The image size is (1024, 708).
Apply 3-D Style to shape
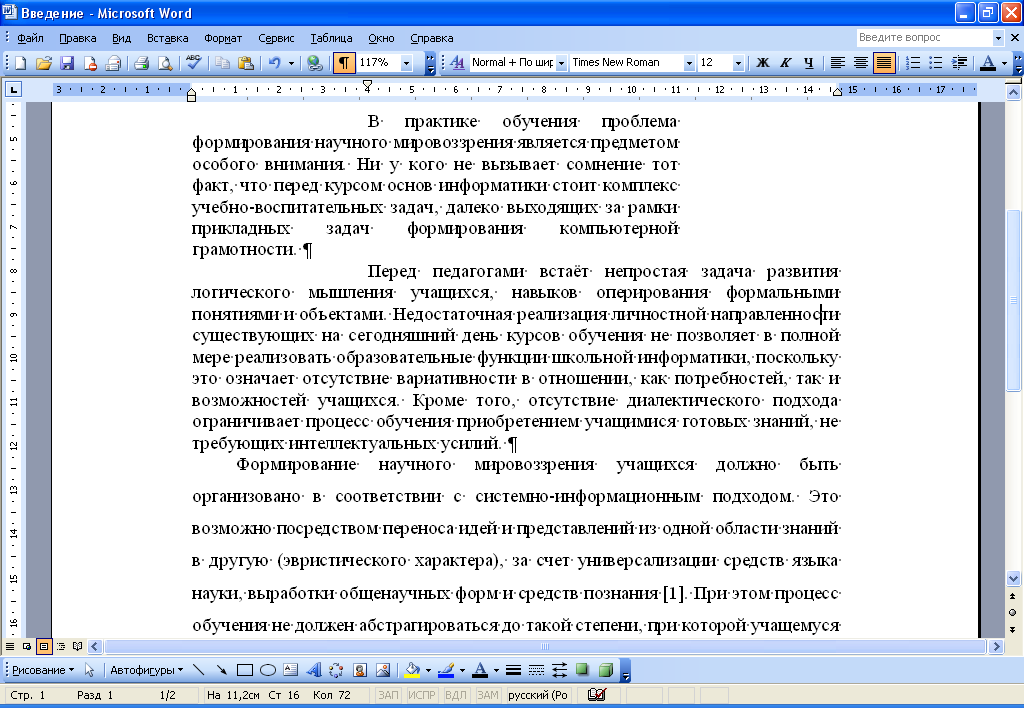(605, 669)
